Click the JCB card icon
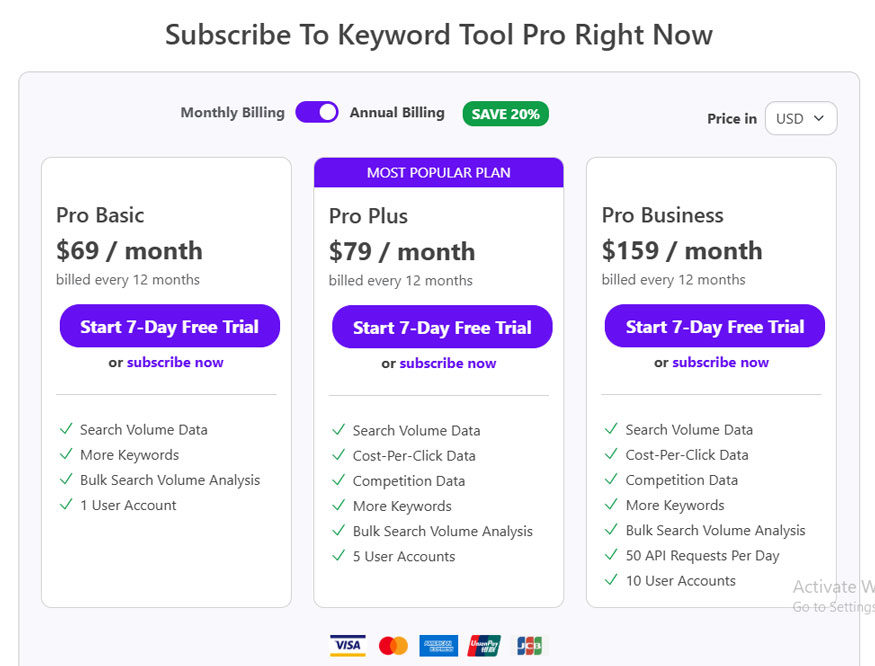The width and height of the screenshot is (875, 666). tap(529, 646)
